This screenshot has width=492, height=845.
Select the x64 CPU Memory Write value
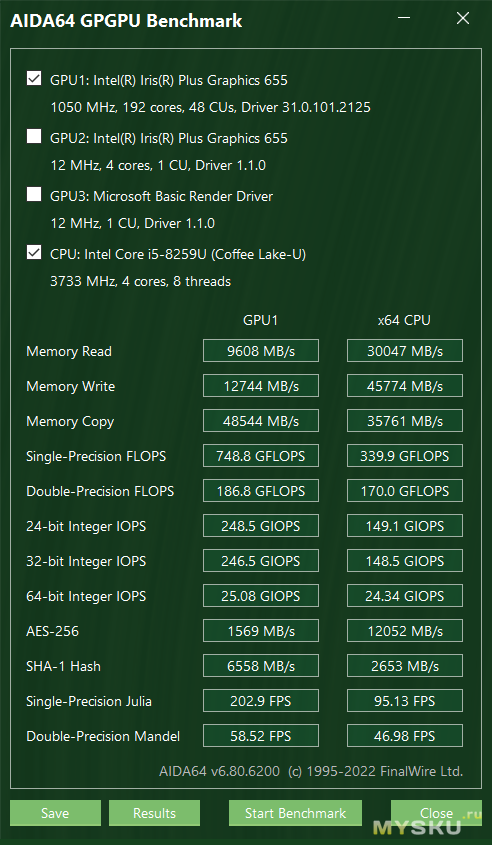tap(405, 386)
